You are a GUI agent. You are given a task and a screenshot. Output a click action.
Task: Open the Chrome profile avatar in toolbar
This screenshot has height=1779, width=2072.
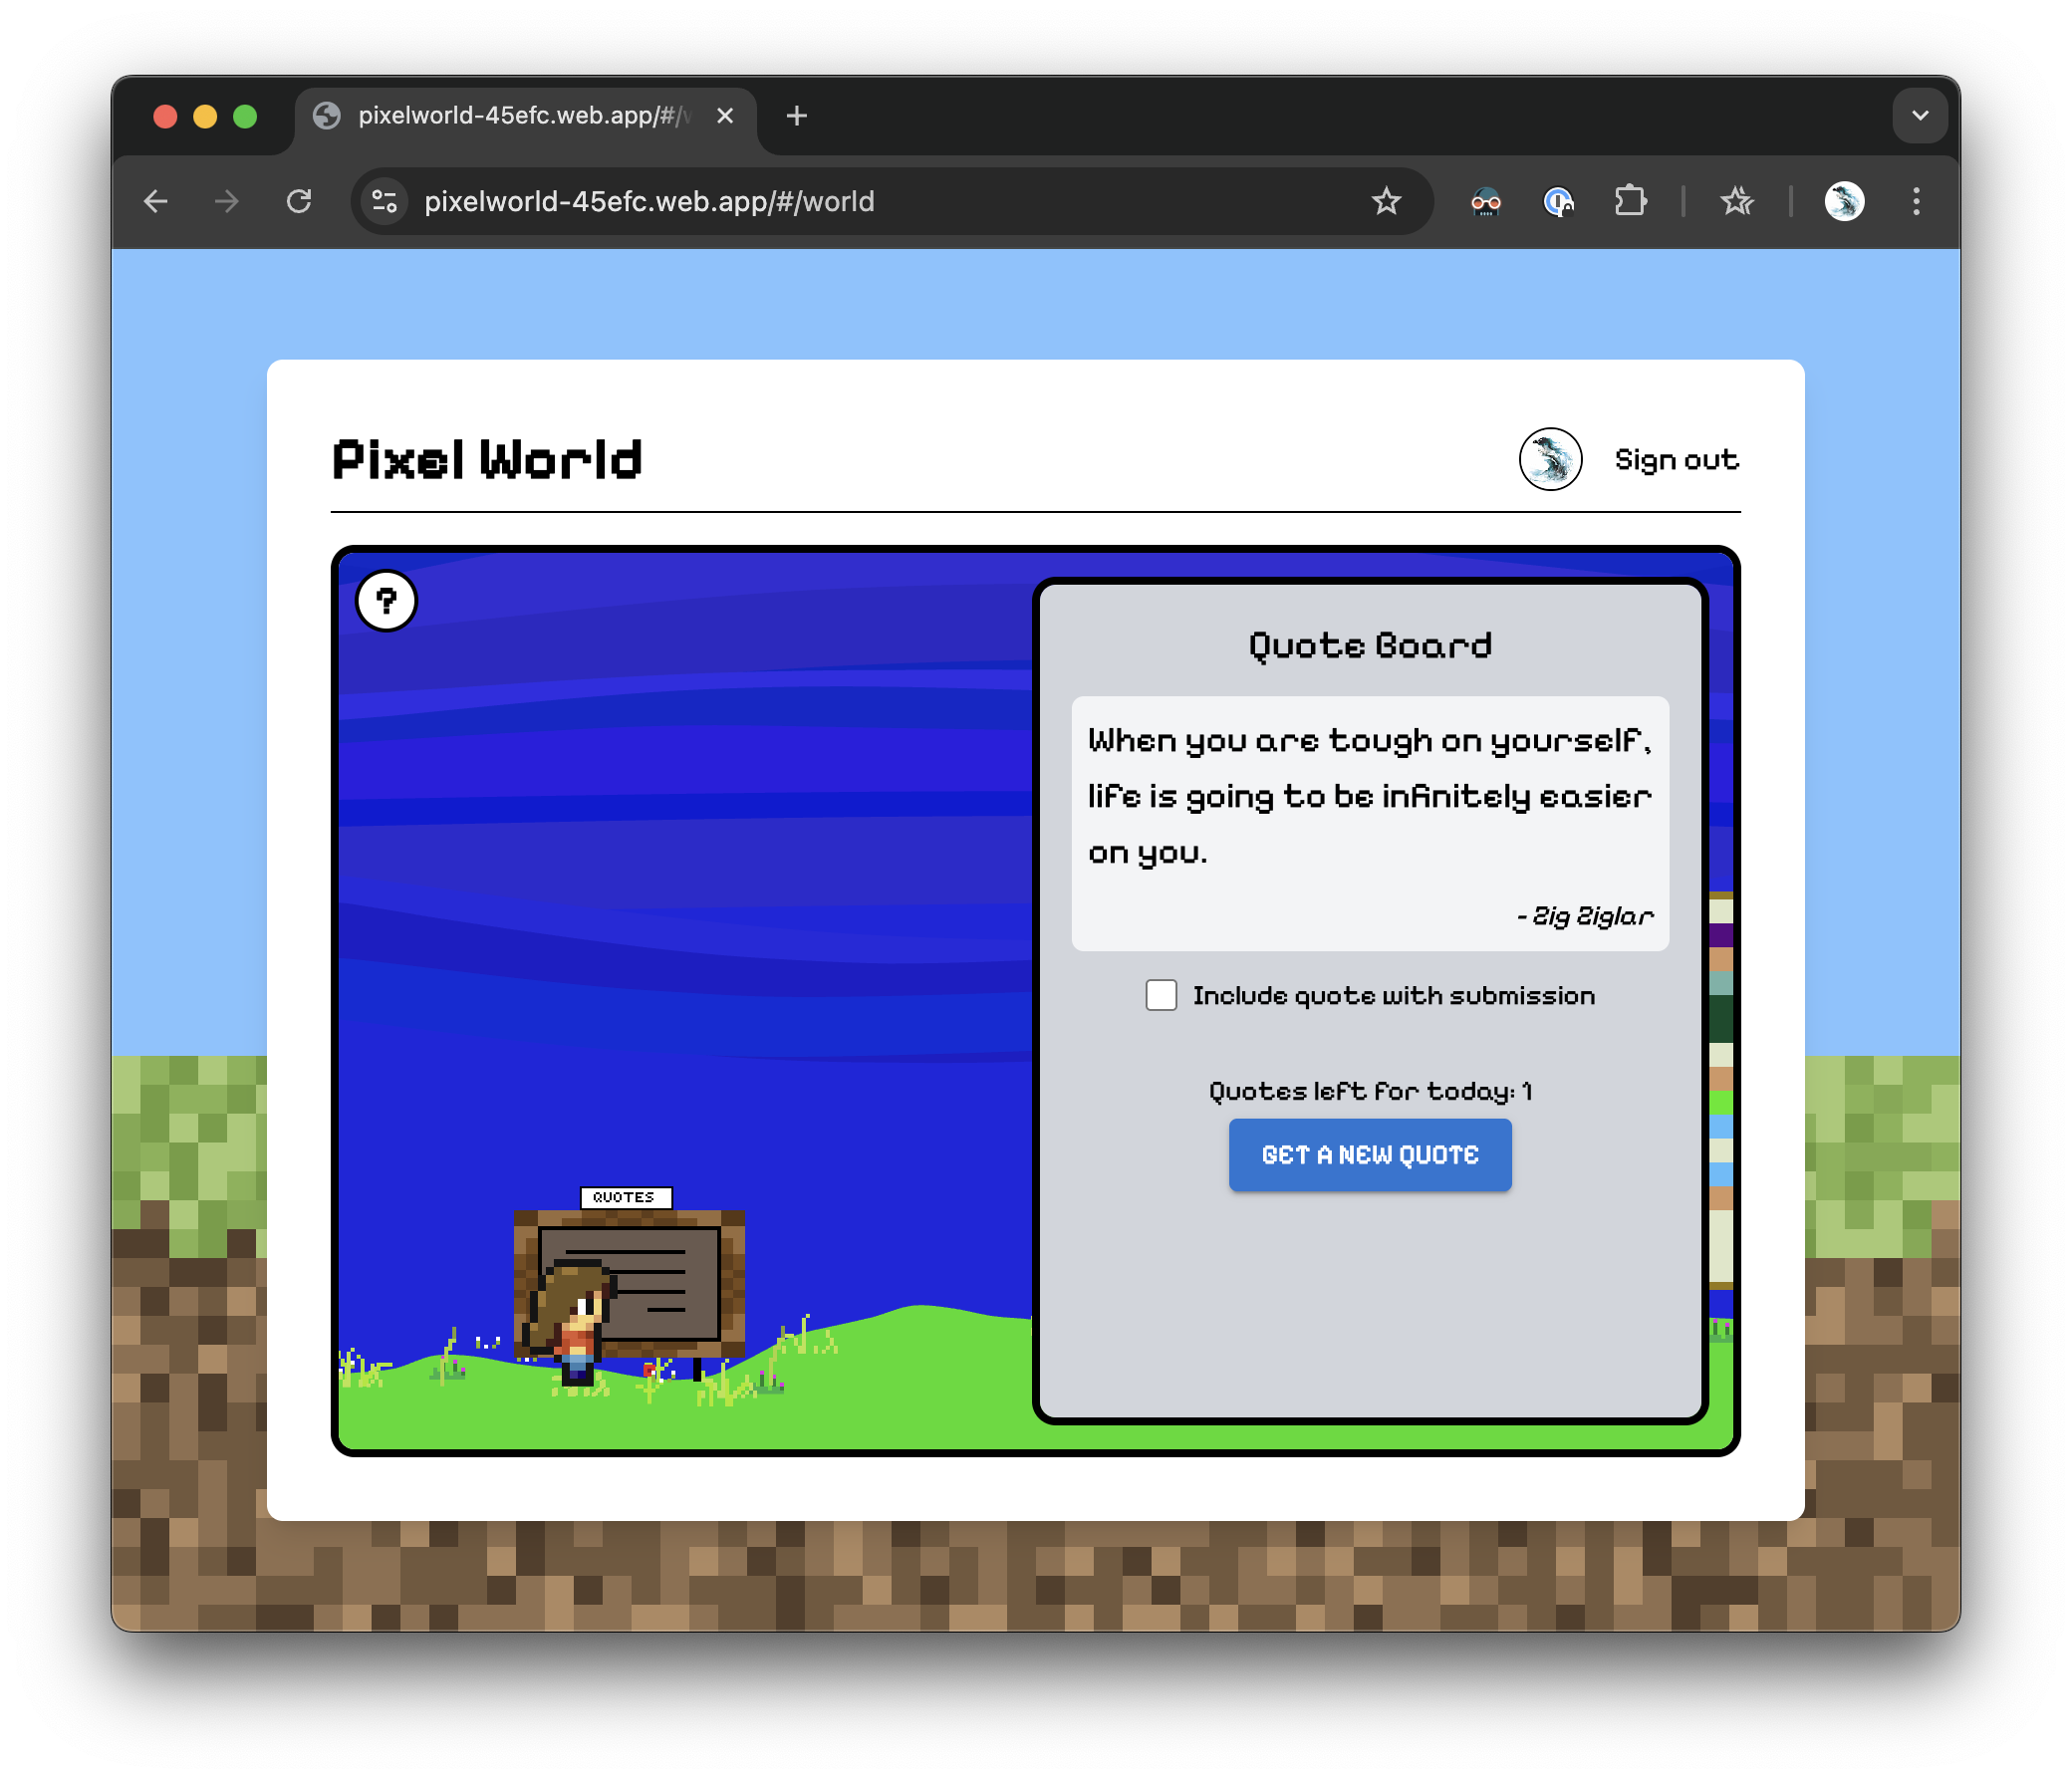(x=1843, y=202)
